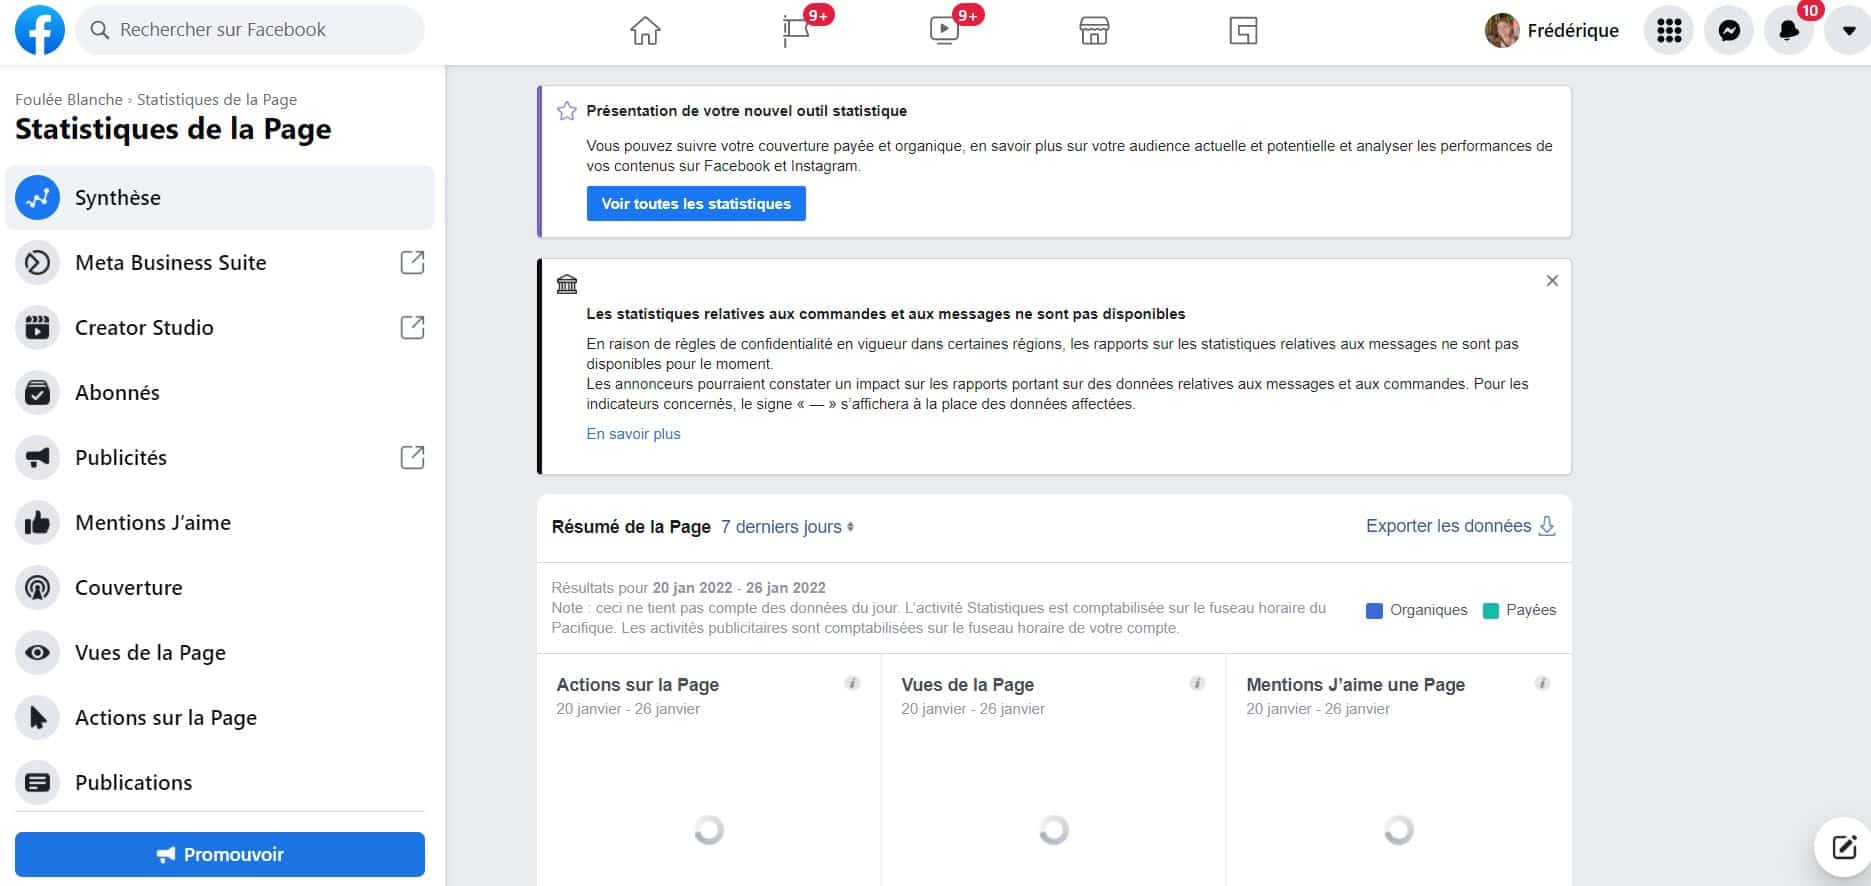Open the '7 derniers jours' period selector
This screenshot has height=886, width=1871.
point(788,527)
